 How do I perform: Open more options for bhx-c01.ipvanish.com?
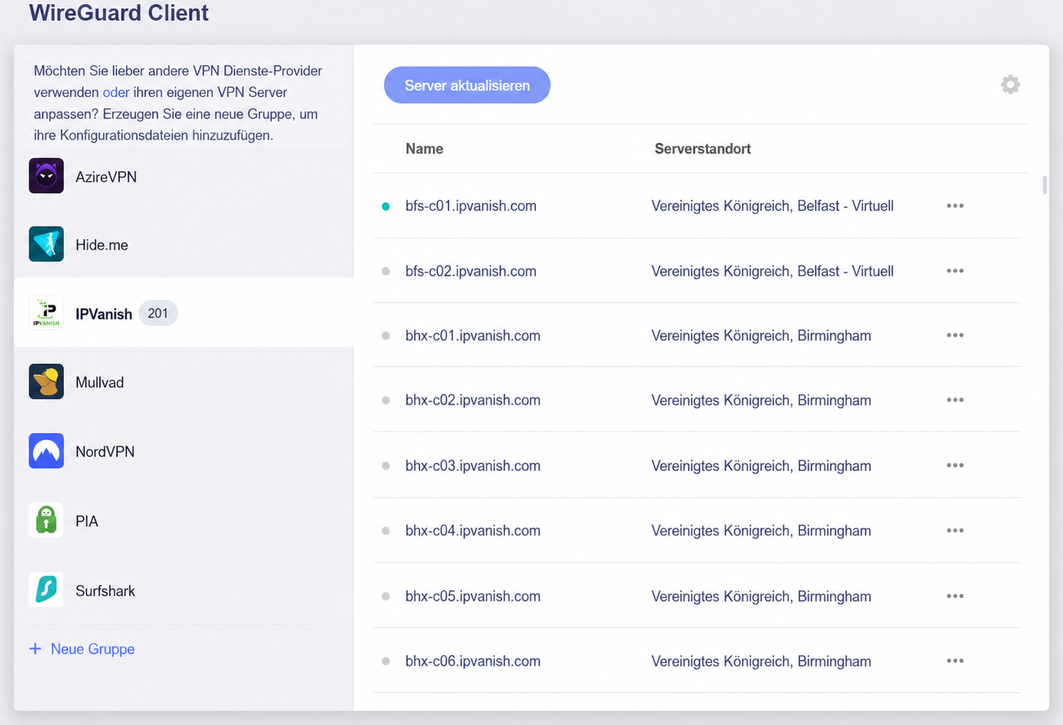click(x=955, y=335)
